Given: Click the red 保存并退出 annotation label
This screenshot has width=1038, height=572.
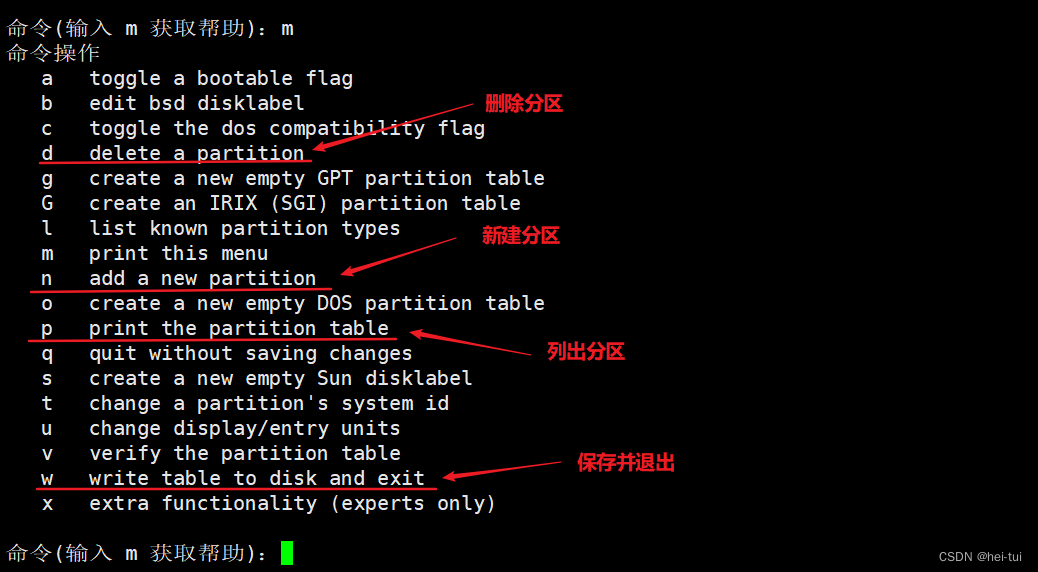Looking at the screenshot, I should click(x=626, y=463).
